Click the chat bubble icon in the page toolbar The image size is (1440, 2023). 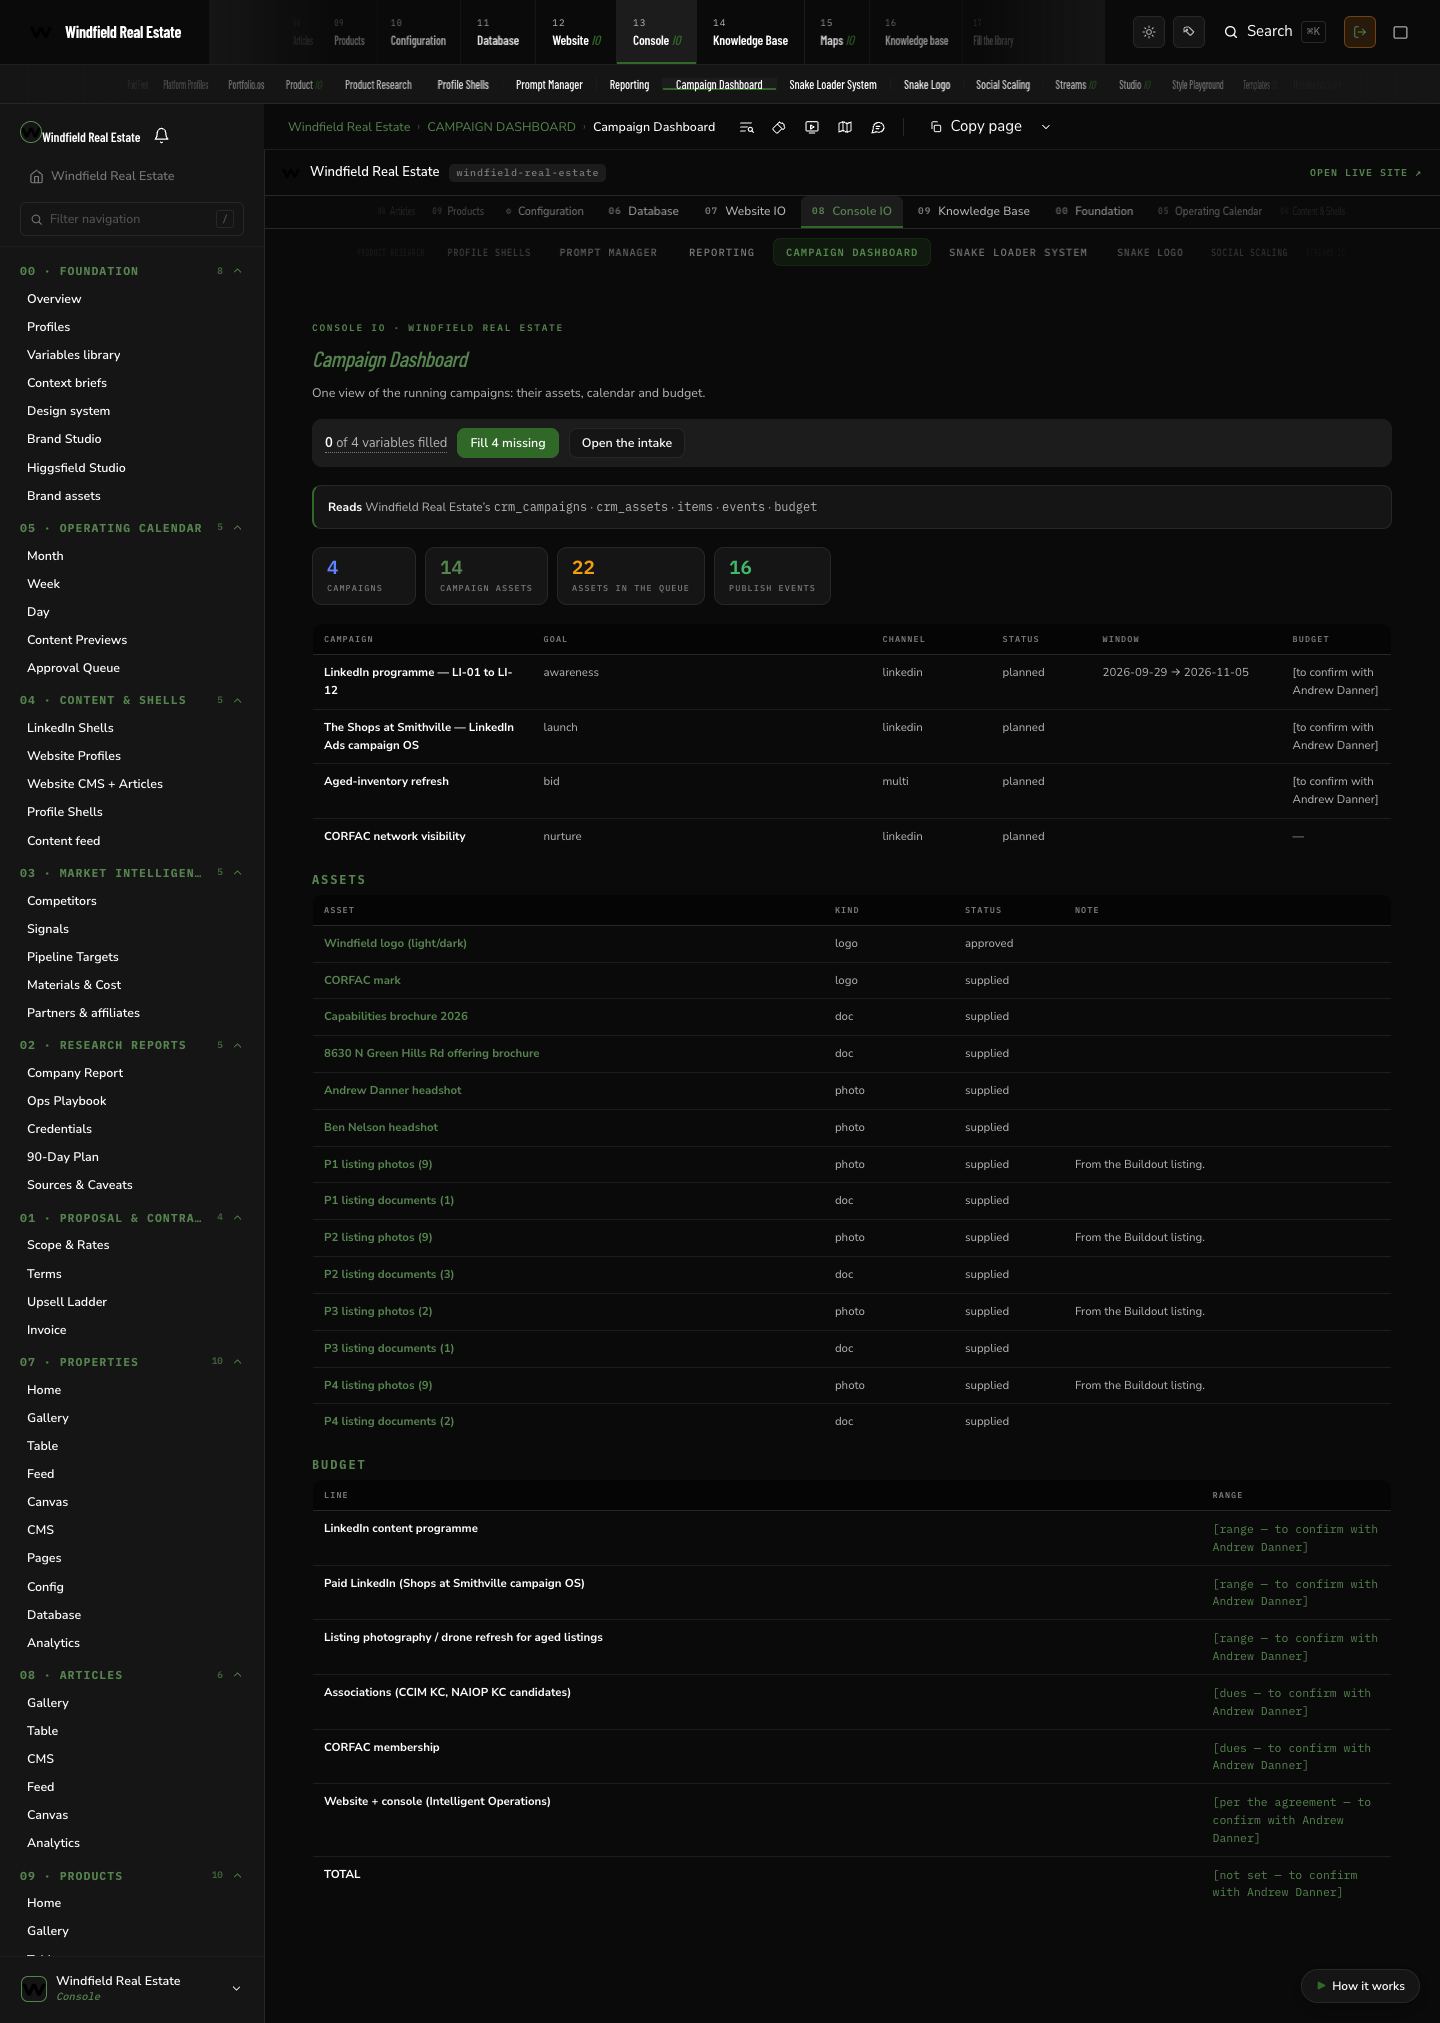click(x=878, y=127)
